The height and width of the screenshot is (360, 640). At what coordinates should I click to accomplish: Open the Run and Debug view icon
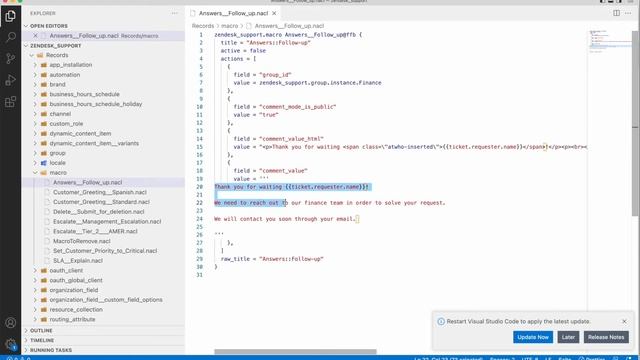pos(11,80)
